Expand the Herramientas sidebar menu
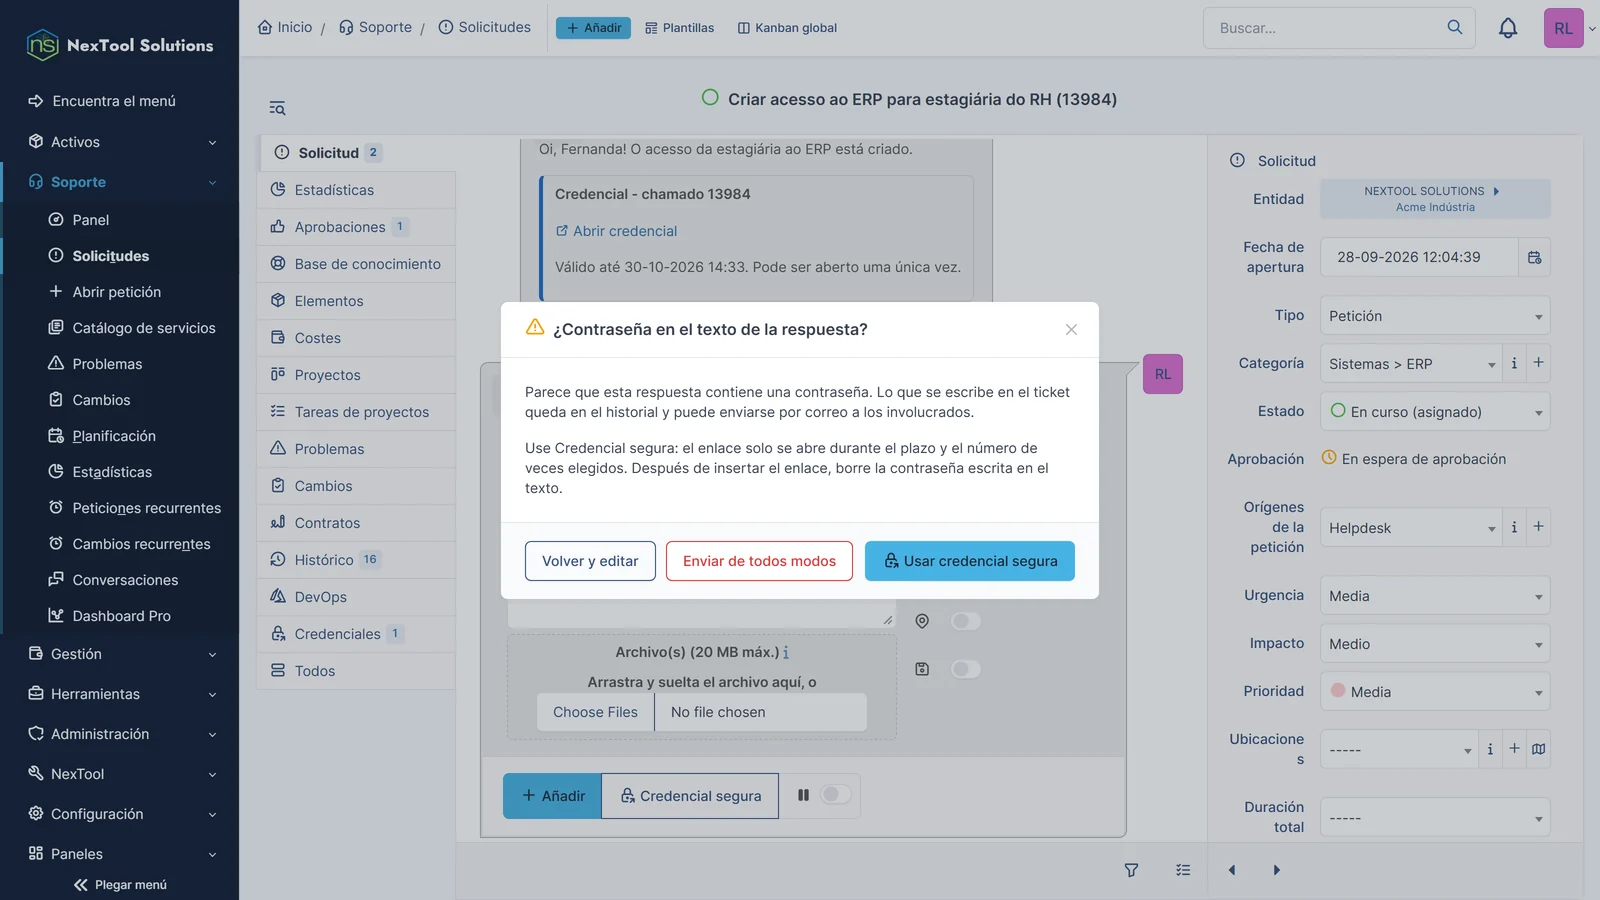The image size is (1600, 900). tap(120, 694)
